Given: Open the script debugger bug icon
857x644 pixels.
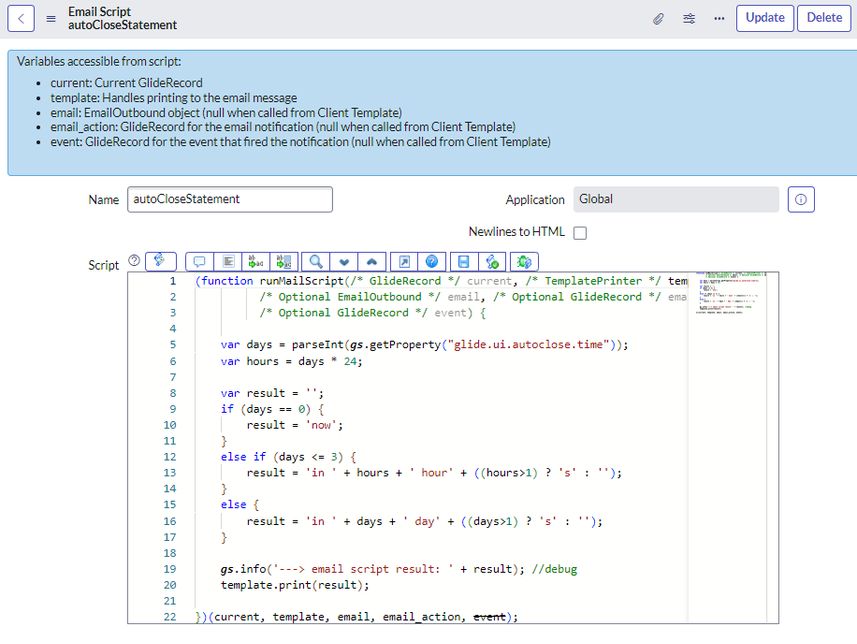Looking at the screenshot, I should pos(524,262).
